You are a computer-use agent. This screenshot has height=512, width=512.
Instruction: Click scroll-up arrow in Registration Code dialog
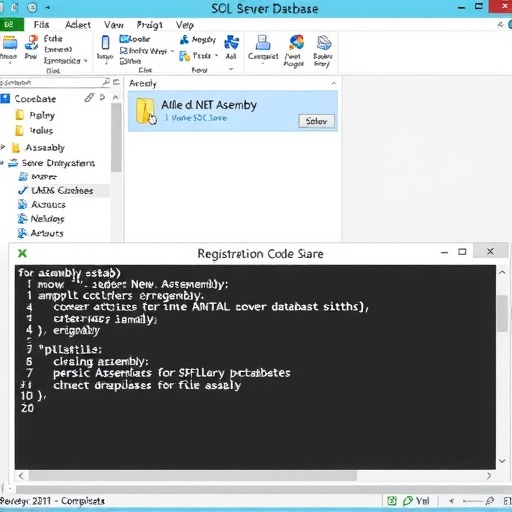pyautogui.click(x=502, y=273)
